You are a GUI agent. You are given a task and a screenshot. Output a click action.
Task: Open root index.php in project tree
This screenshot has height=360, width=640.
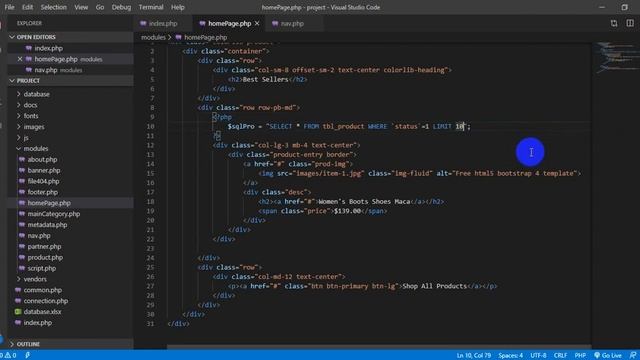tap(38, 323)
